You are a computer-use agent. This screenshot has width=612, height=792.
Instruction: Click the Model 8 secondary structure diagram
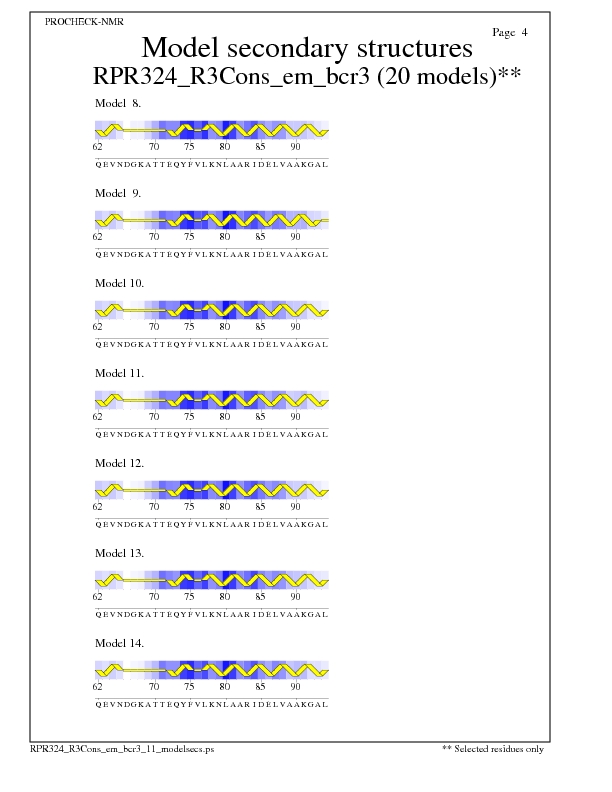click(x=212, y=130)
